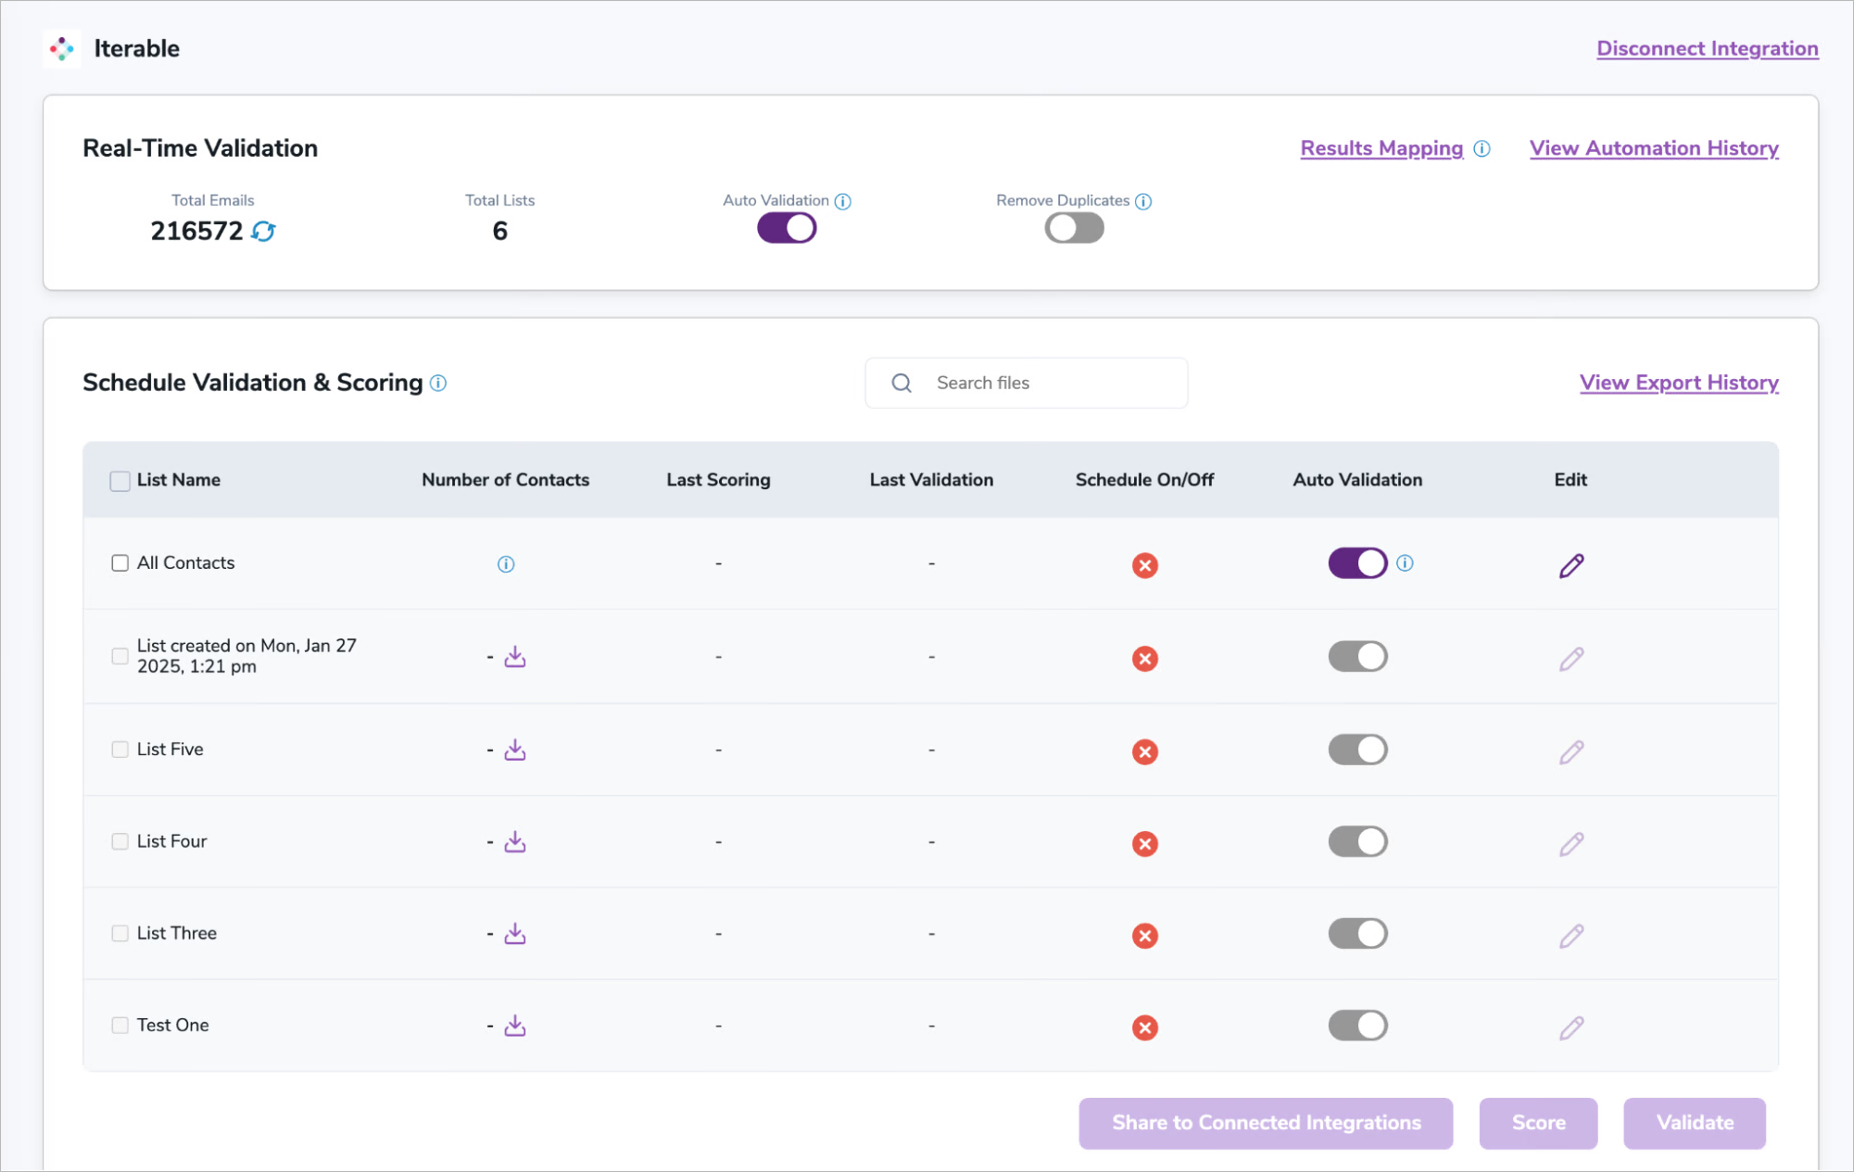
Task: Click Number of Contacts column header
Action: pyautogui.click(x=505, y=480)
